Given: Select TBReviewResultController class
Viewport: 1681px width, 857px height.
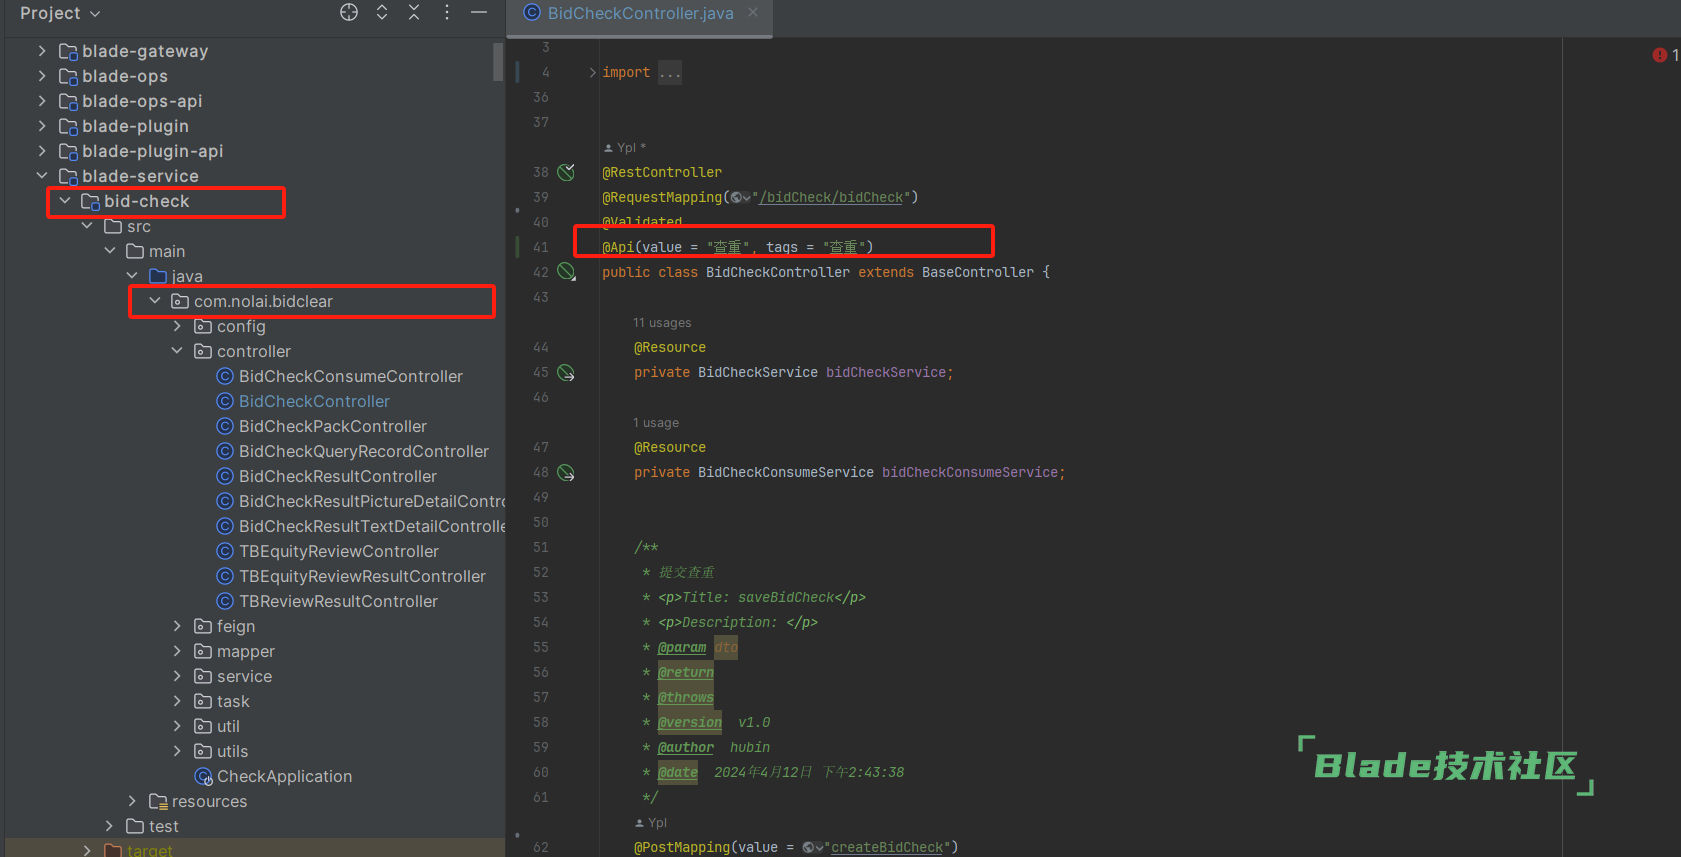Looking at the screenshot, I should click(x=338, y=601).
